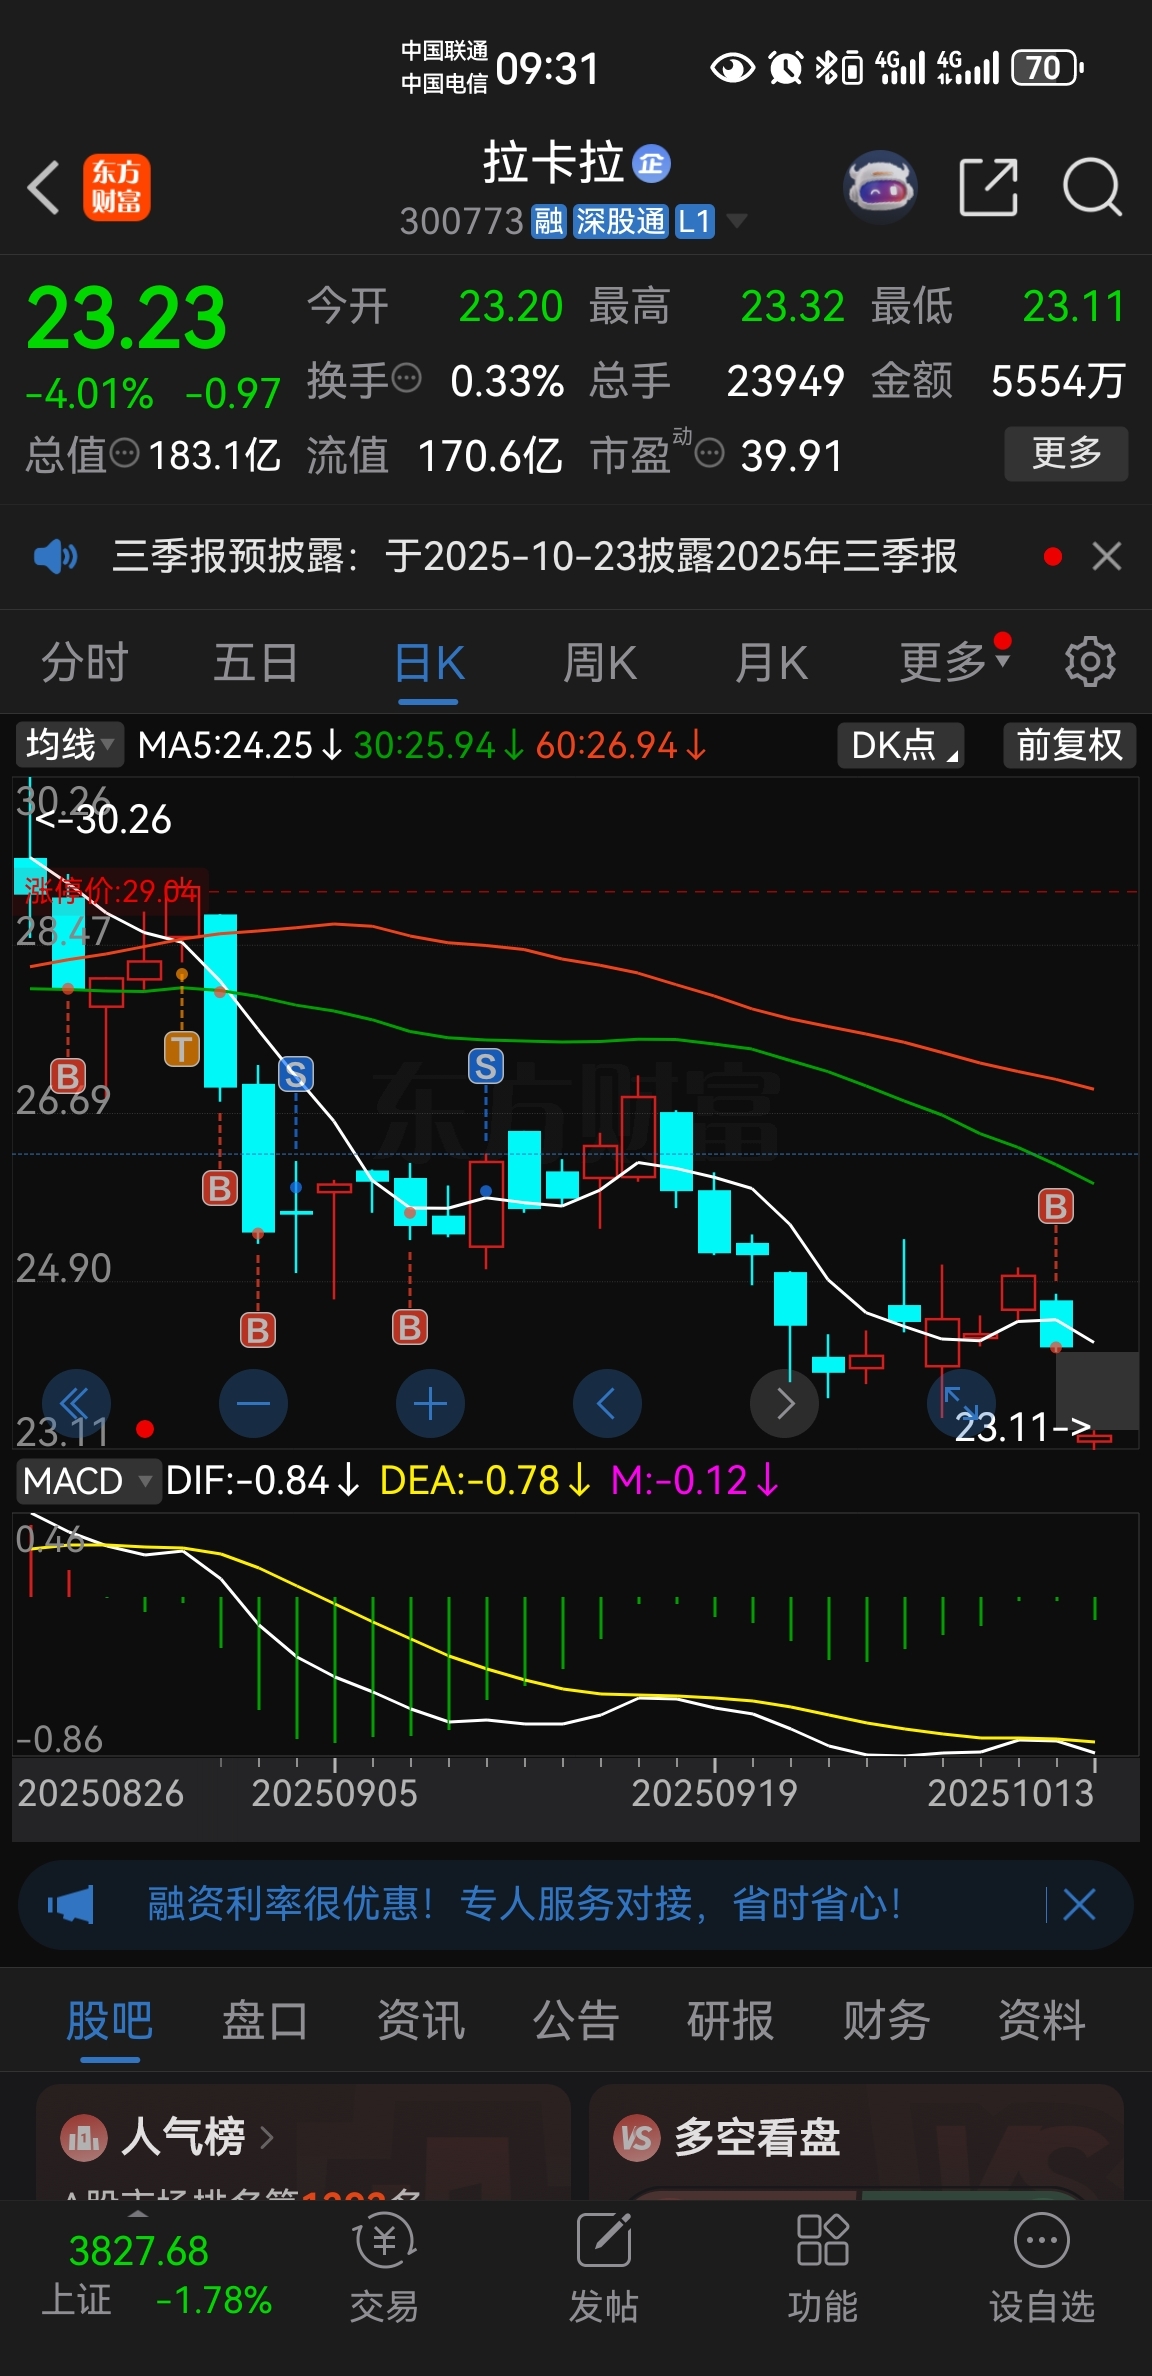Viewport: 1152px width, 2376px height.
Task: Switch to 五日 chart tab
Action: pos(256,662)
